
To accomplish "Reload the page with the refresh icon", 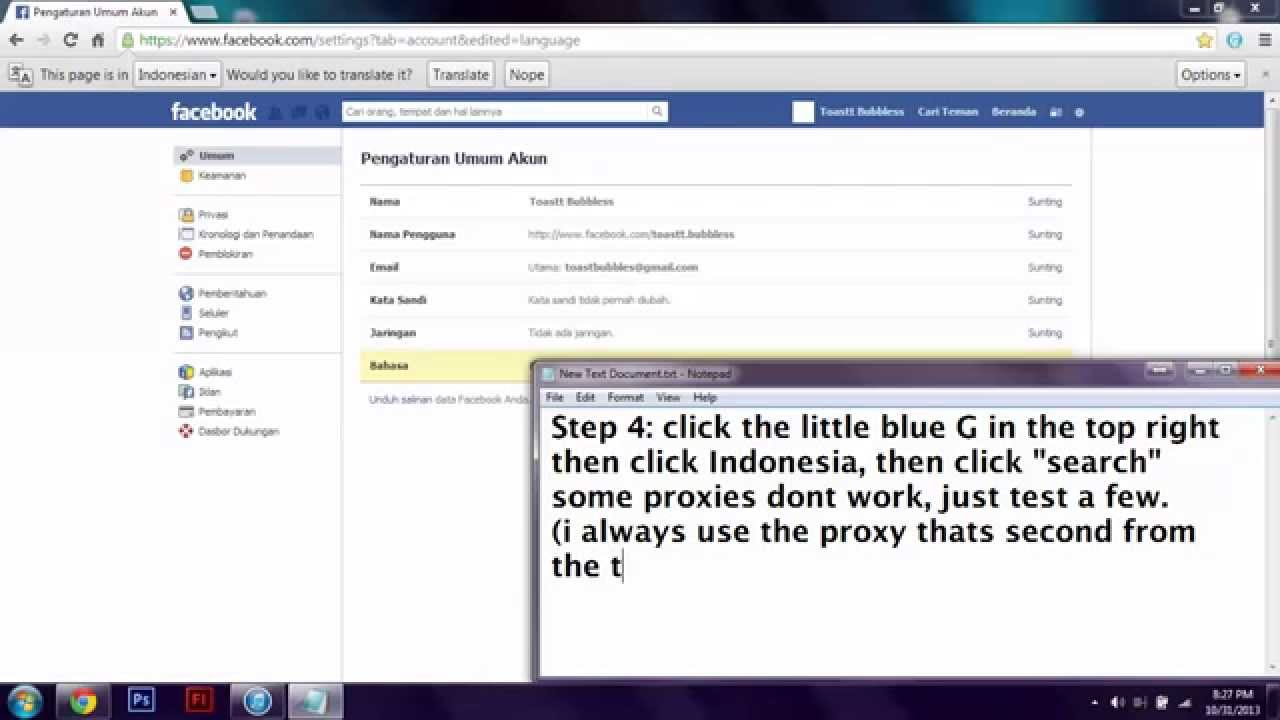I will pos(70,40).
